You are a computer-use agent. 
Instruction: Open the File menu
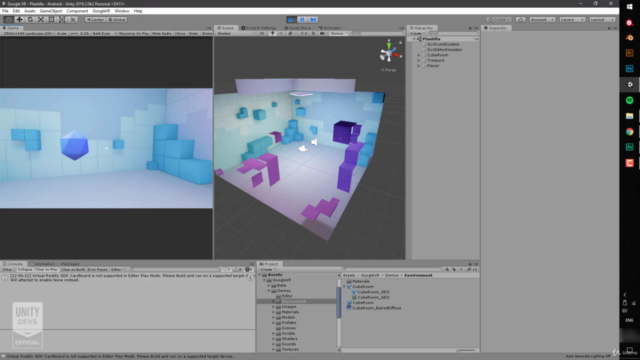(5, 11)
